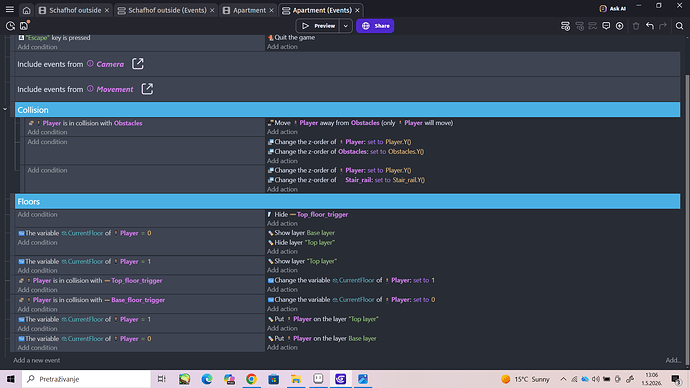Close the Schafhof outside tab
Viewport: 690px width, 388px height.
(x=107, y=10)
